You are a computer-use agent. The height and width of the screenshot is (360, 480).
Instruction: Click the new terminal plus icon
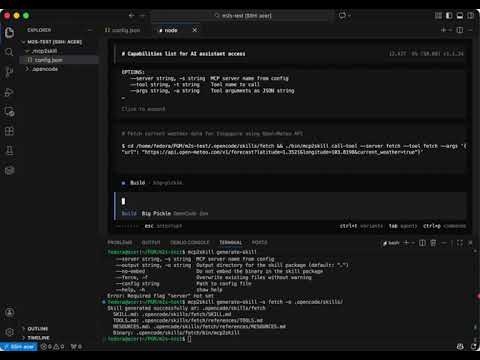406,243
